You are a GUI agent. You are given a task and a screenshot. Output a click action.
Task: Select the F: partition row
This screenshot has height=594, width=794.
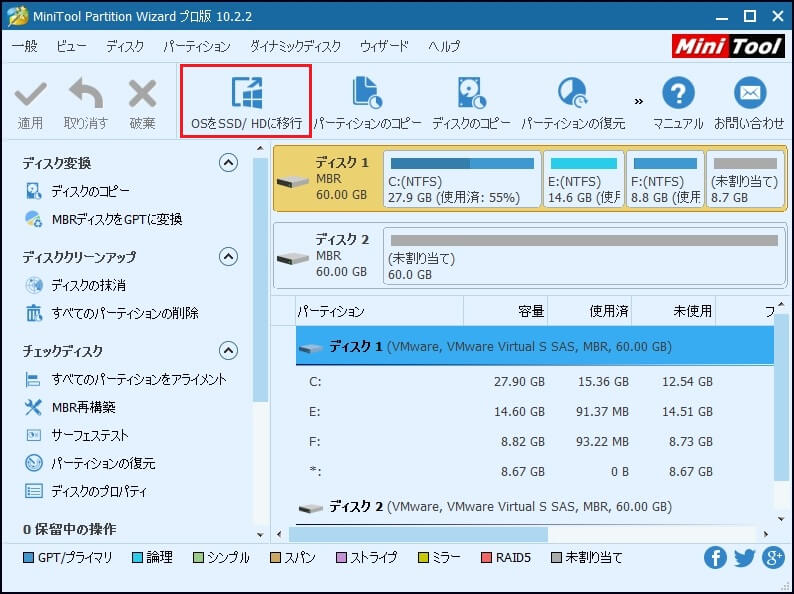[535, 441]
